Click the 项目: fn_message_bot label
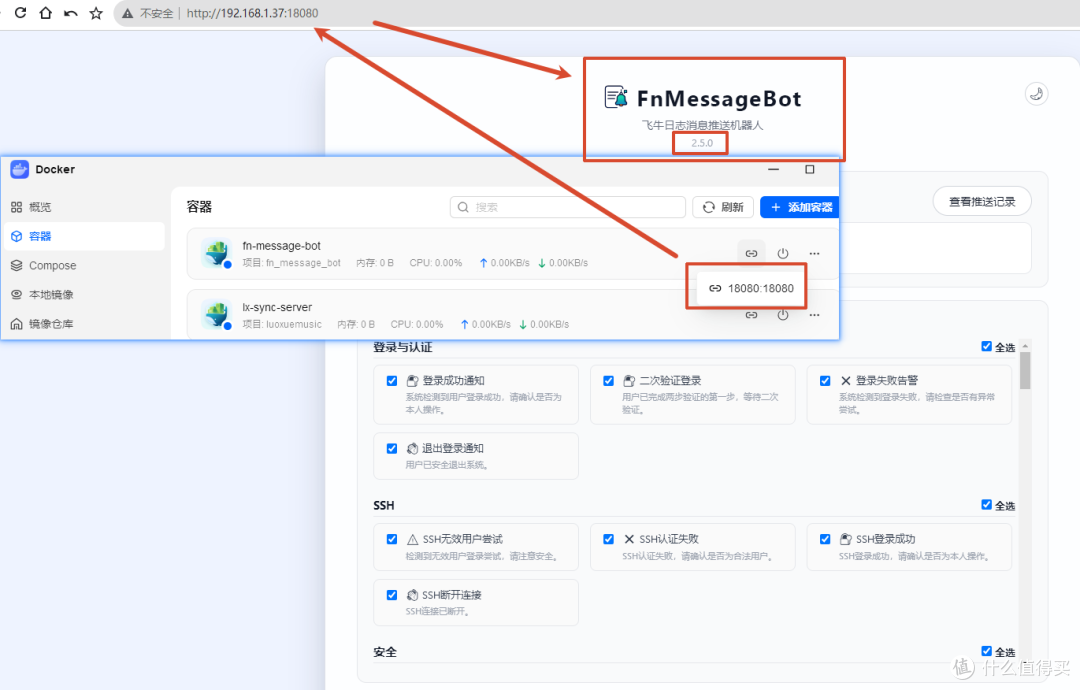 pyautogui.click(x=291, y=263)
